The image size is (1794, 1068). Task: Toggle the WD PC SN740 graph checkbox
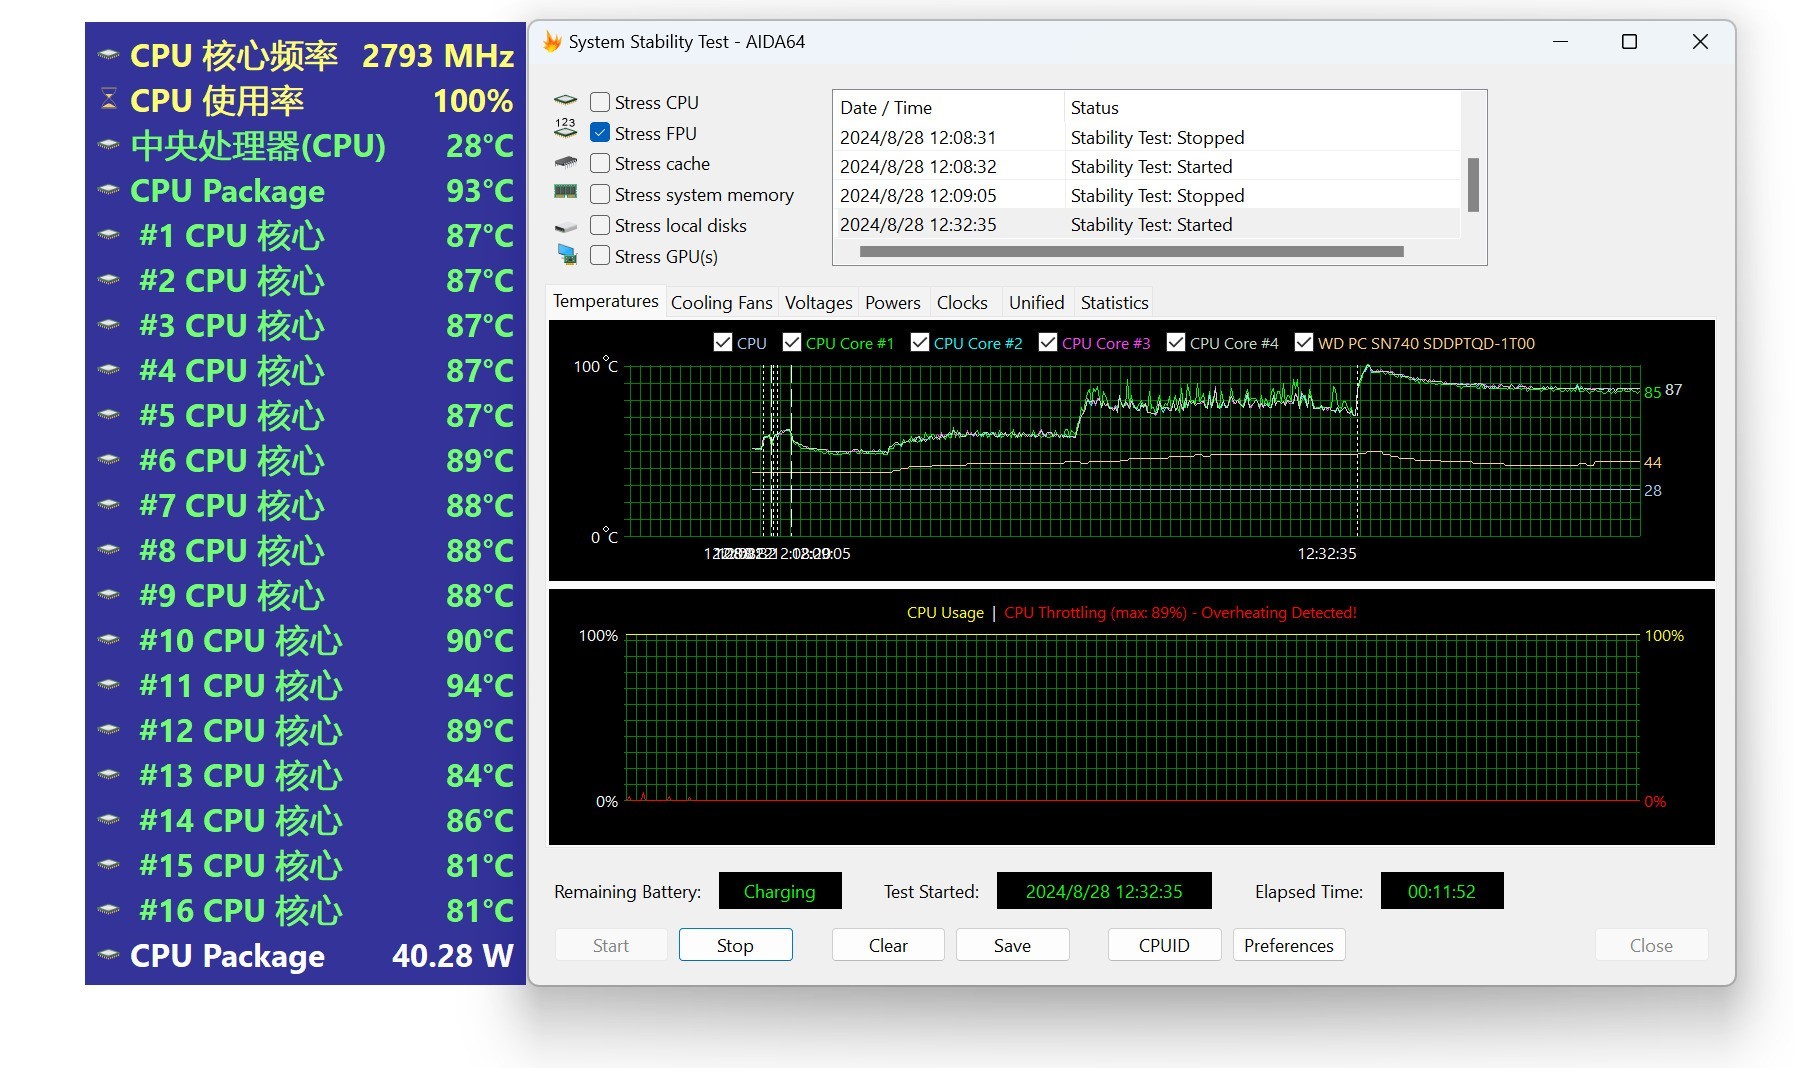coord(1304,343)
